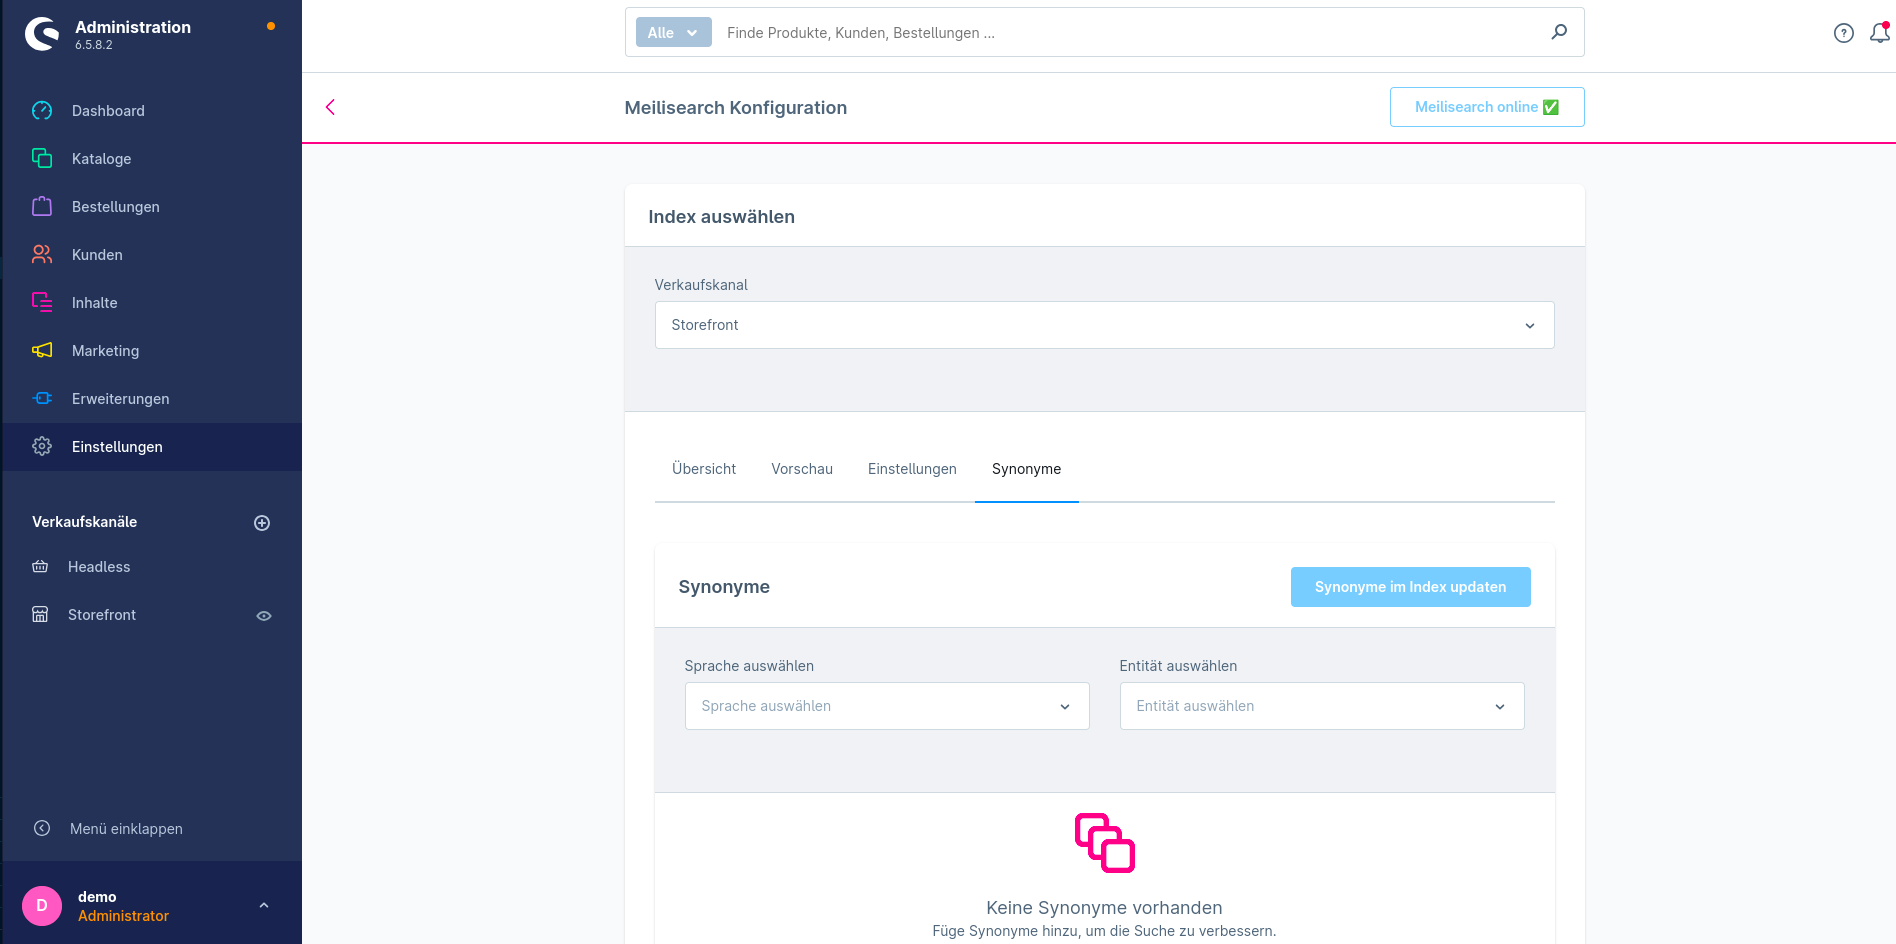Switch to the Einstellungen tab
This screenshot has width=1896, height=944.
912,469
